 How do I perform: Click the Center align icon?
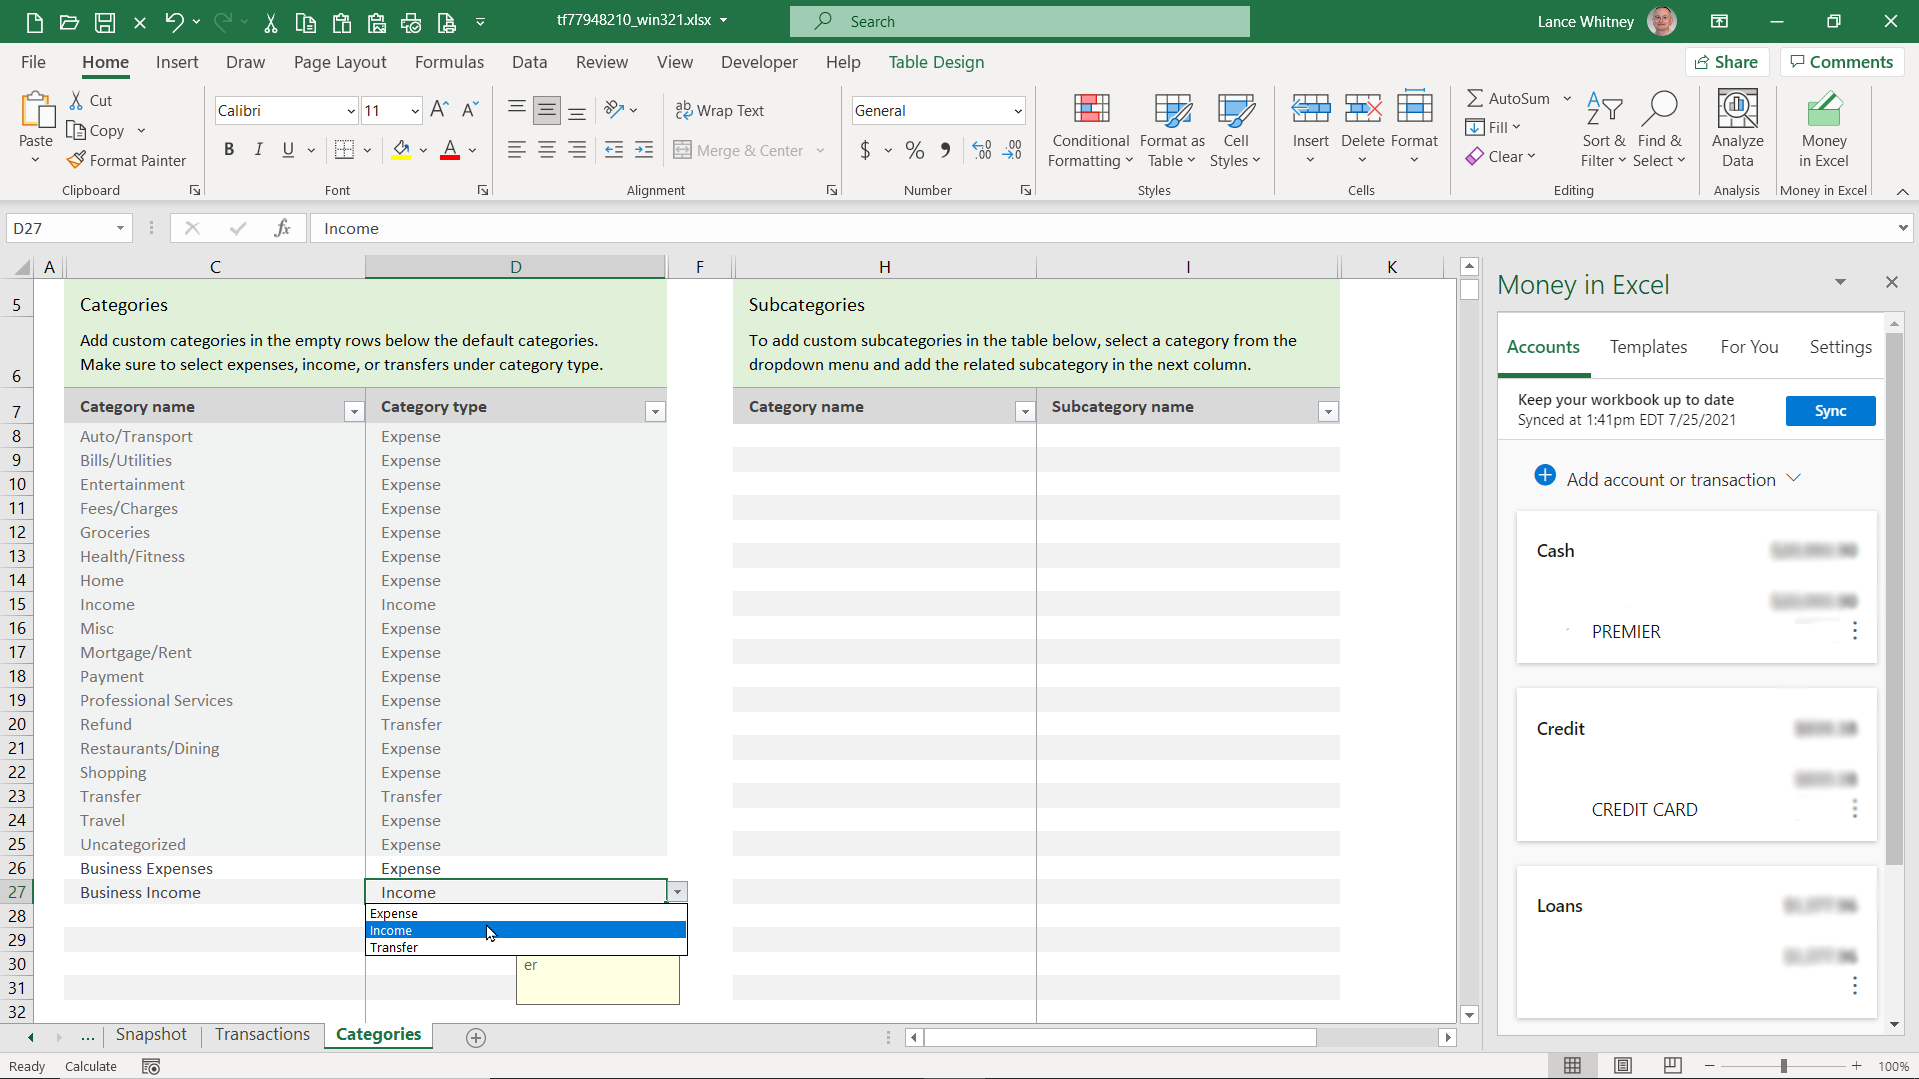coord(547,150)
